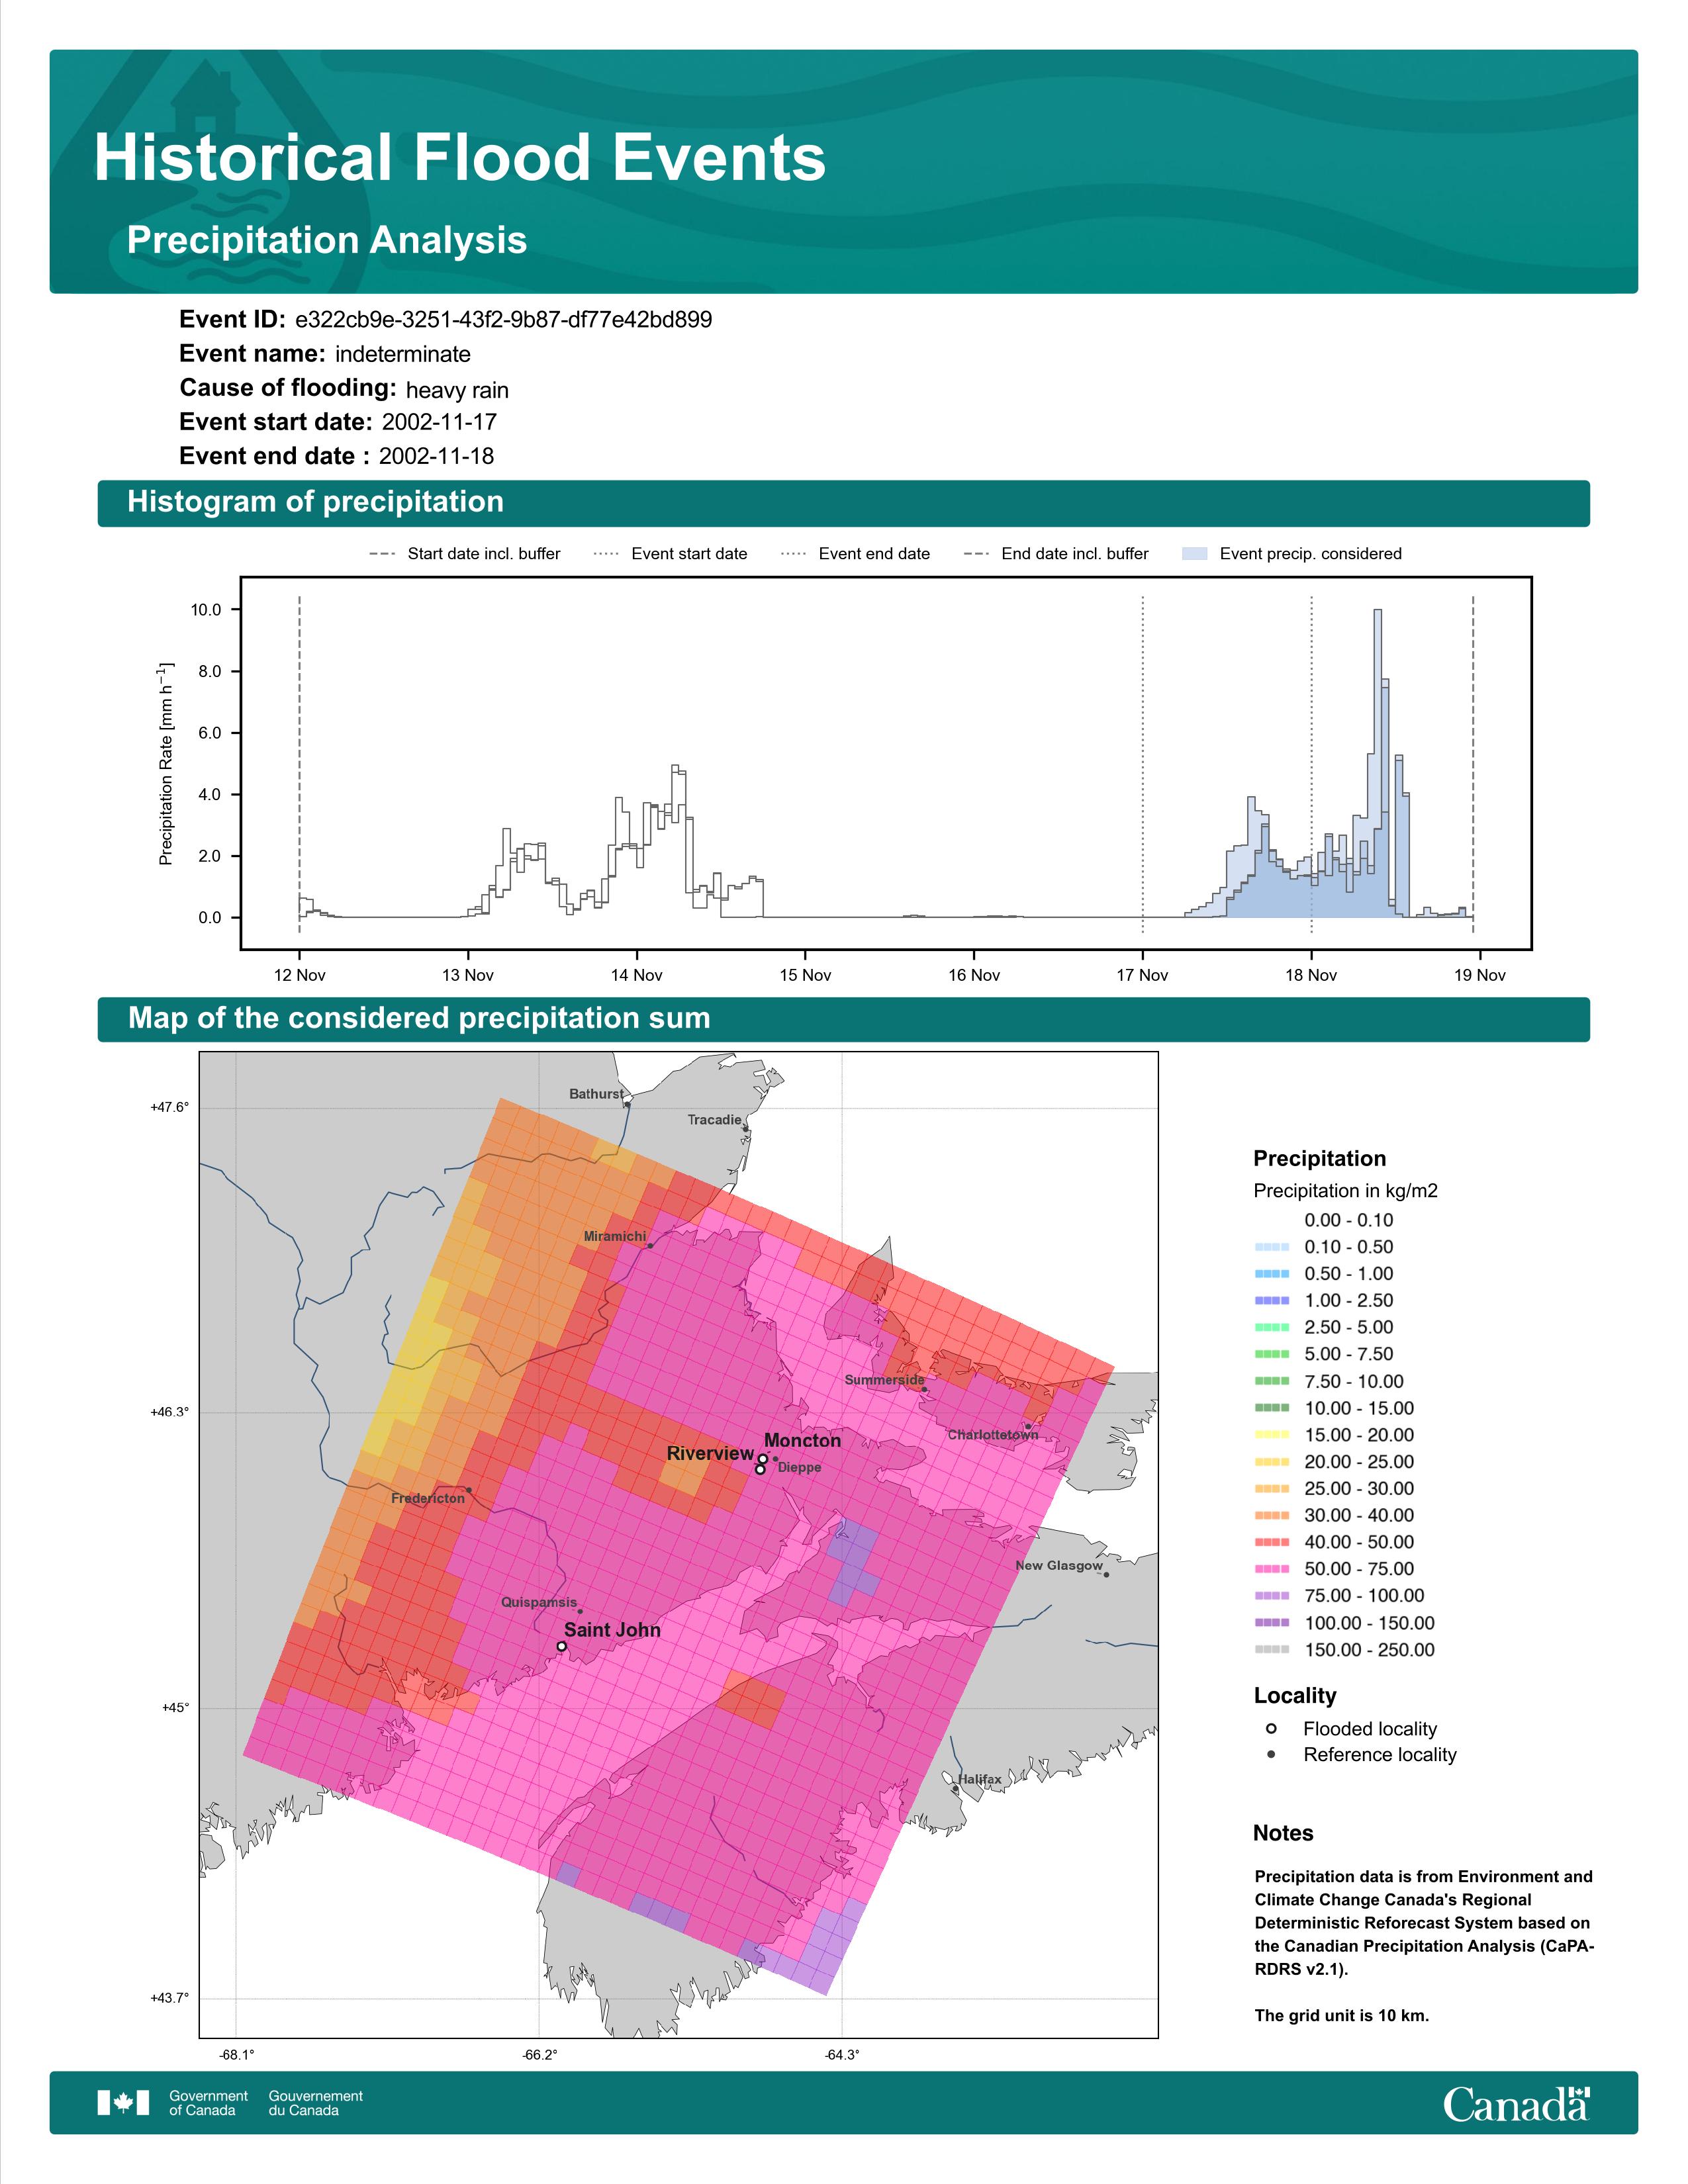Screen dimensions: 1688x2184
Task: Click the Tracadie reference locality dot
Action: coord(746,1129)
